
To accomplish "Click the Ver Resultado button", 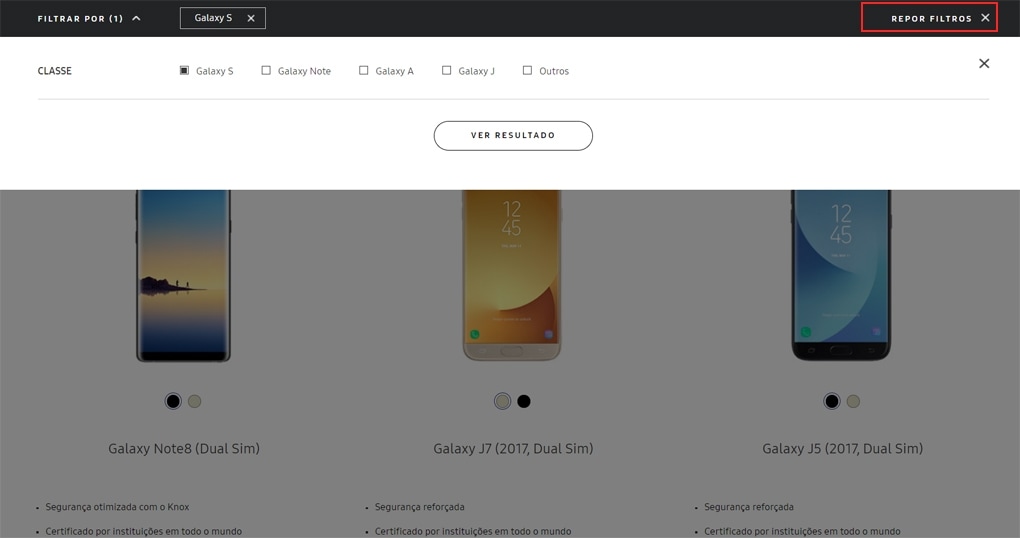I will [x=513, y=135].
